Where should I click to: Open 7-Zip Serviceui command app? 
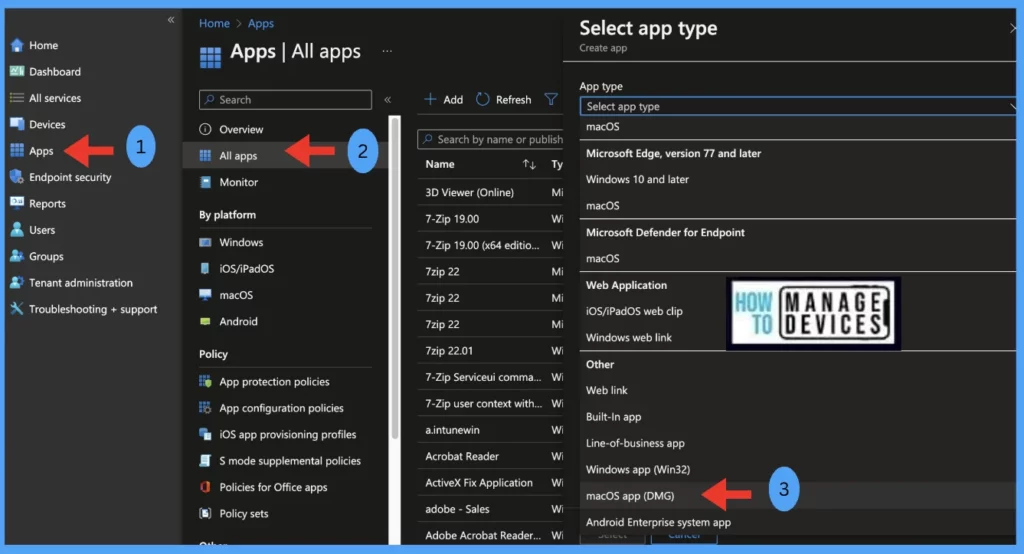(x=483, y=377)
